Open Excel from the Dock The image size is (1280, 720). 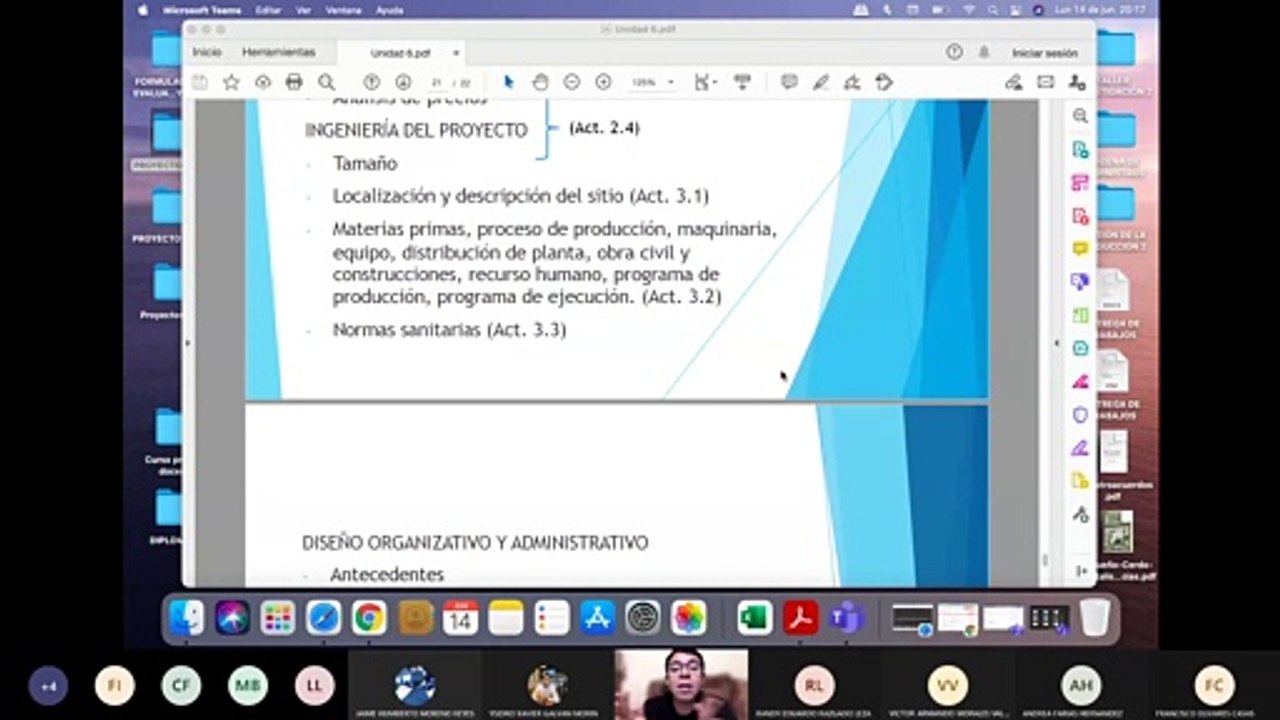coord(755,618)
